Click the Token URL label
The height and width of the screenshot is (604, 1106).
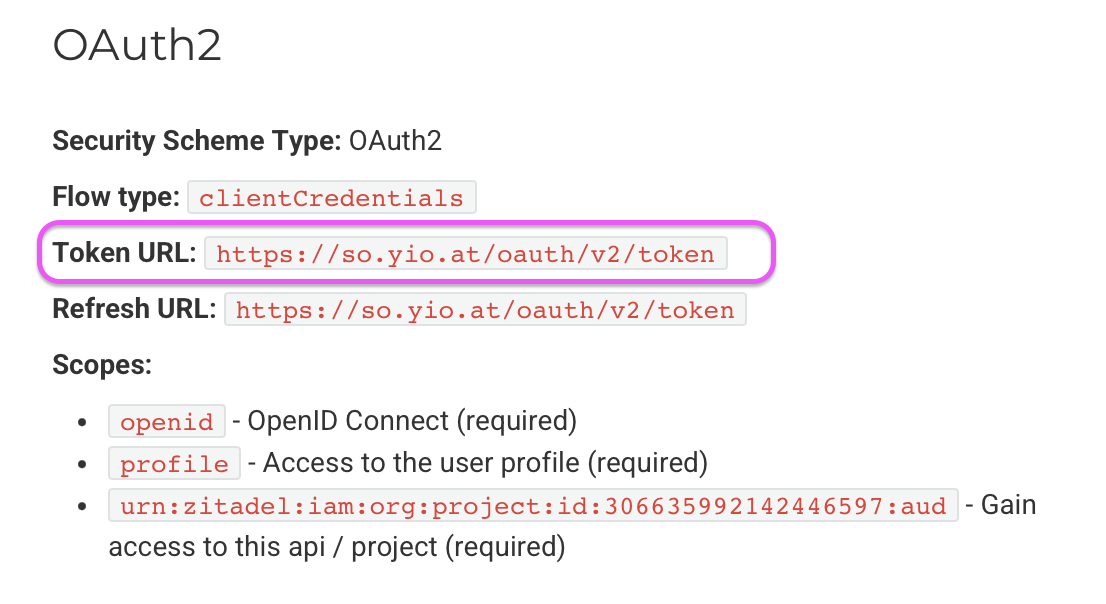tap(124, 253)
